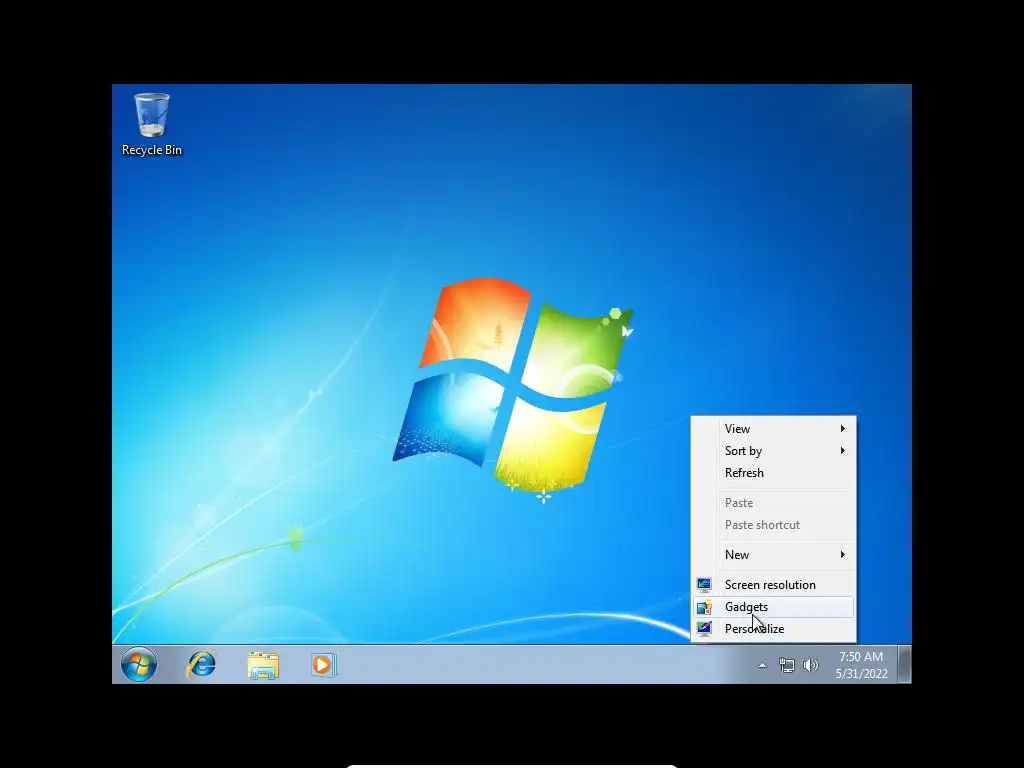Viewport: 1024px width, 768px height.
Task: Expand the View submenu
Action: point(774,429)
